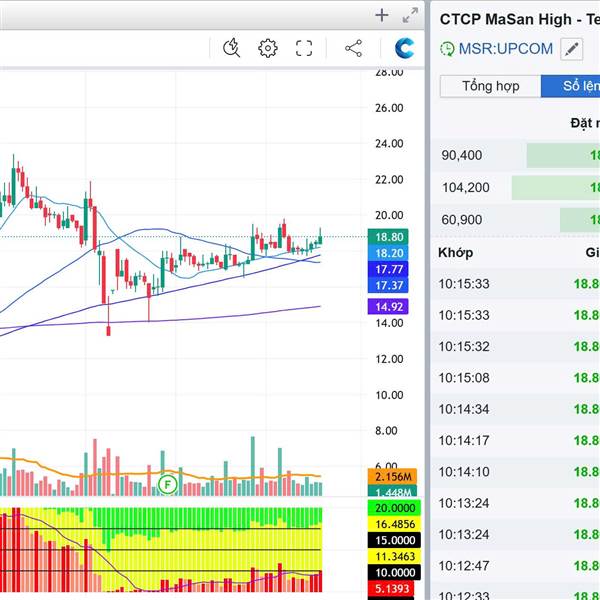This screenshot has width=600, height=600.
Task: Click the 5.1393 red indicator label
Action: click(x=391, y=589)
